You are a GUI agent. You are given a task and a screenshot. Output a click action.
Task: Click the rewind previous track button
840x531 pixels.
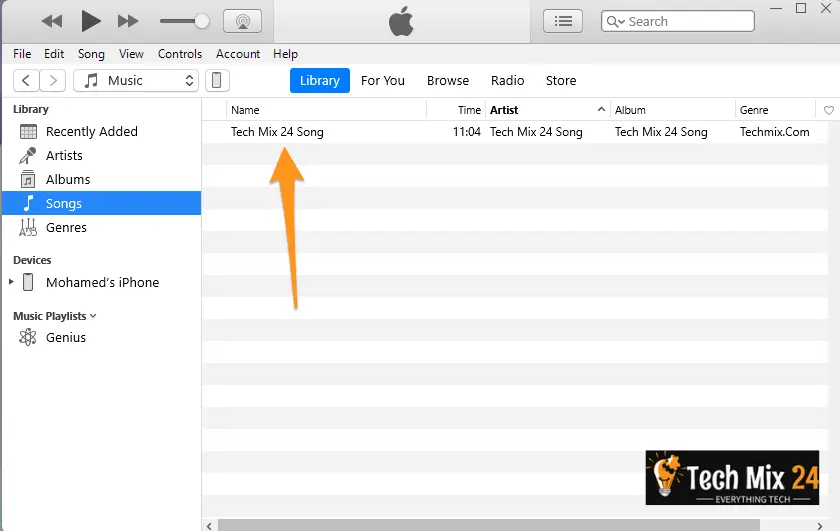point(52,21)
